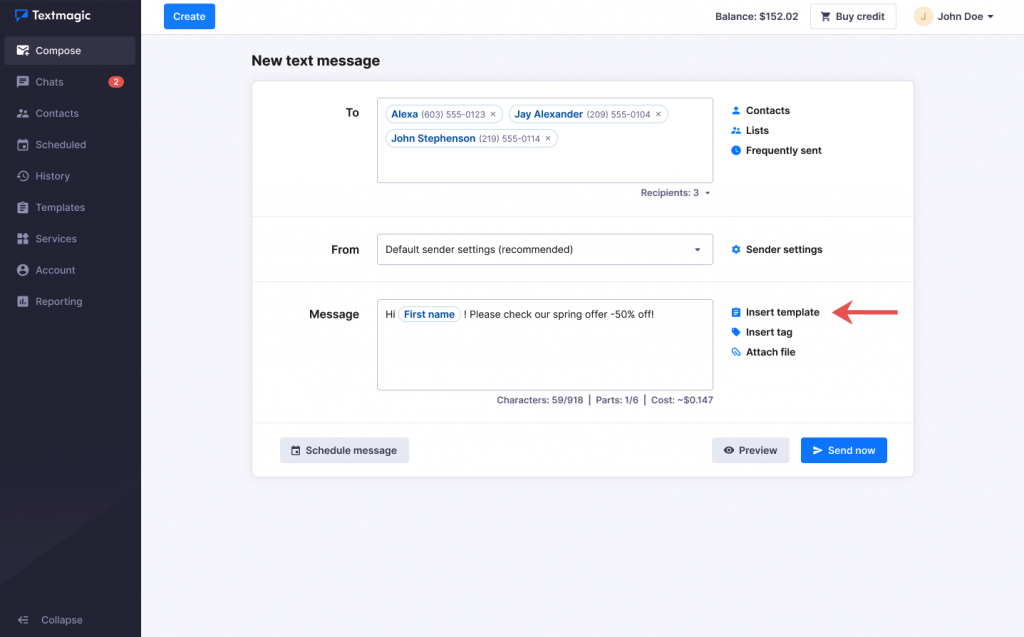Expand the Recipients: 3 dropdown

point(675,192)
